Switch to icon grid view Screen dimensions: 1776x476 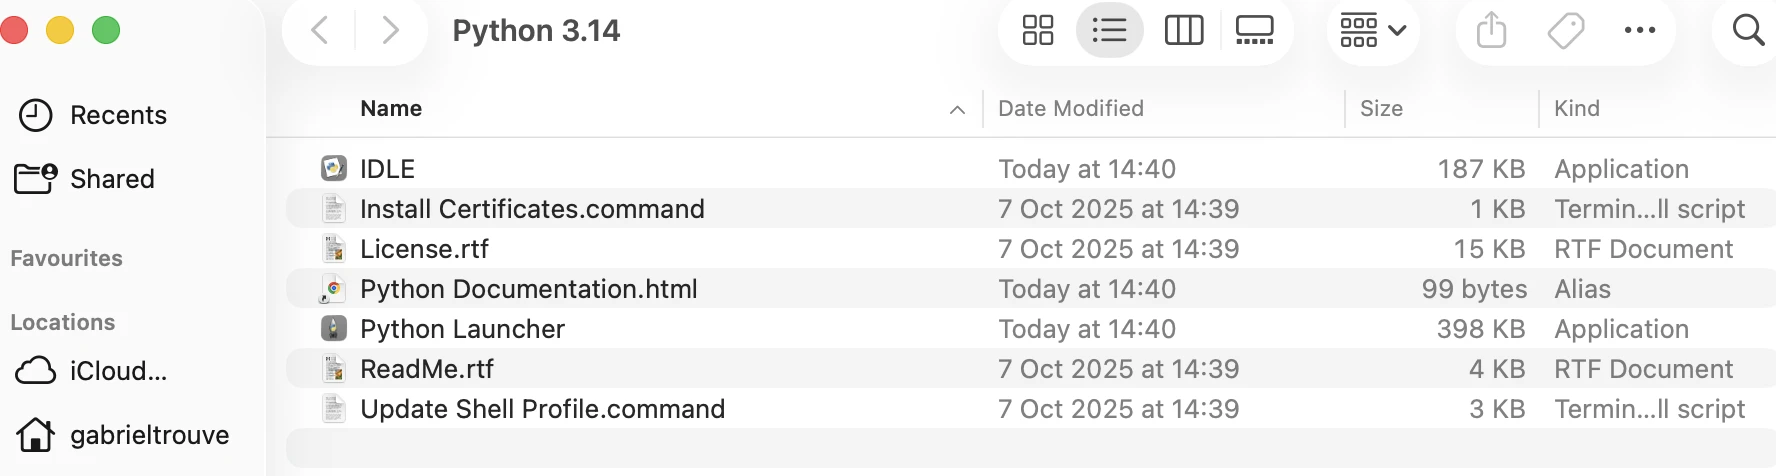(x=1038, y=31)
